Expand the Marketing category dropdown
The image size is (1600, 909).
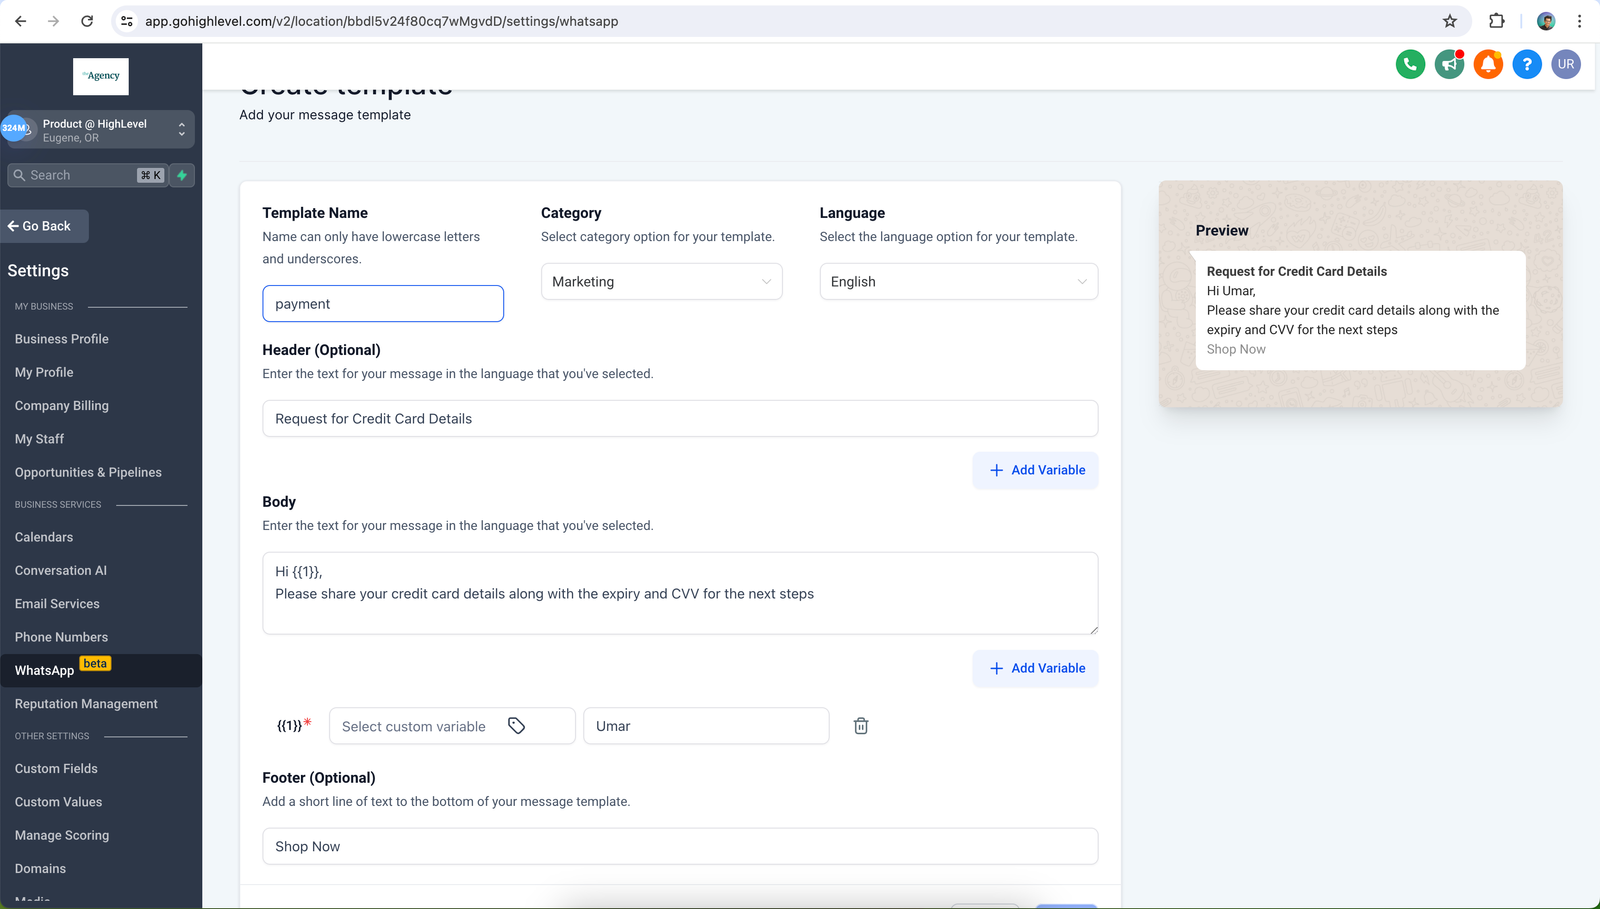[661, 282]
